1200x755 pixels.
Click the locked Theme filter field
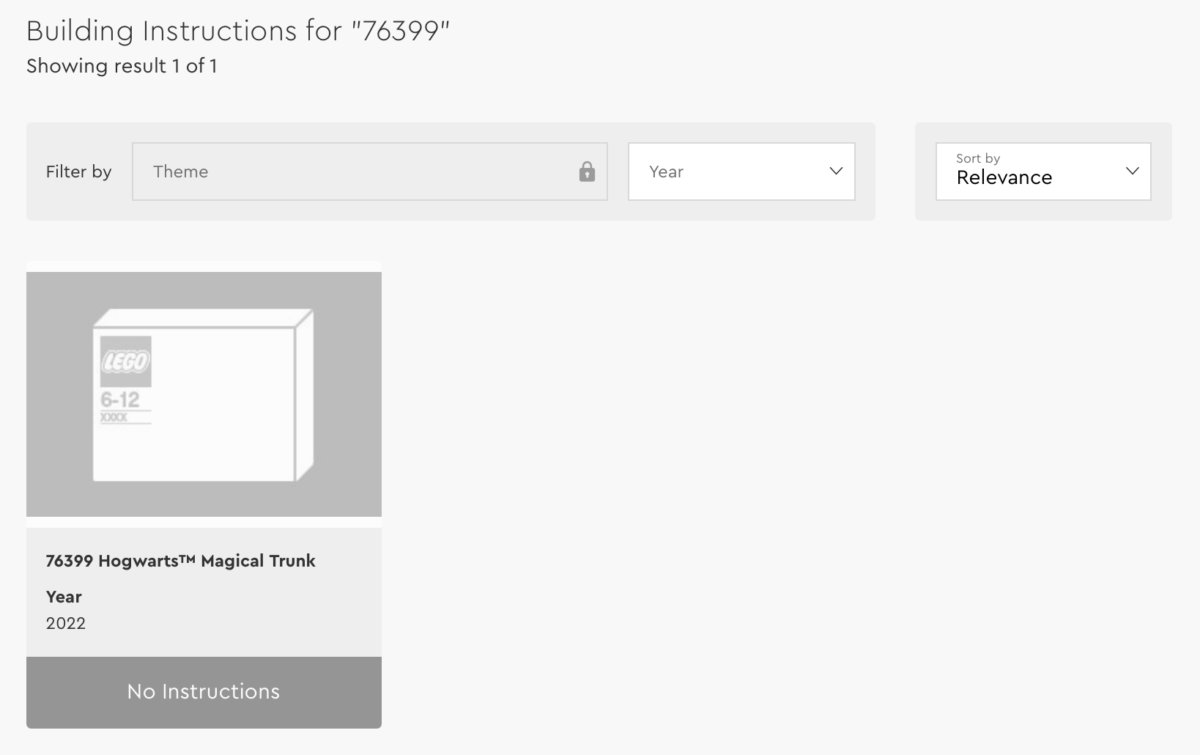369,171
